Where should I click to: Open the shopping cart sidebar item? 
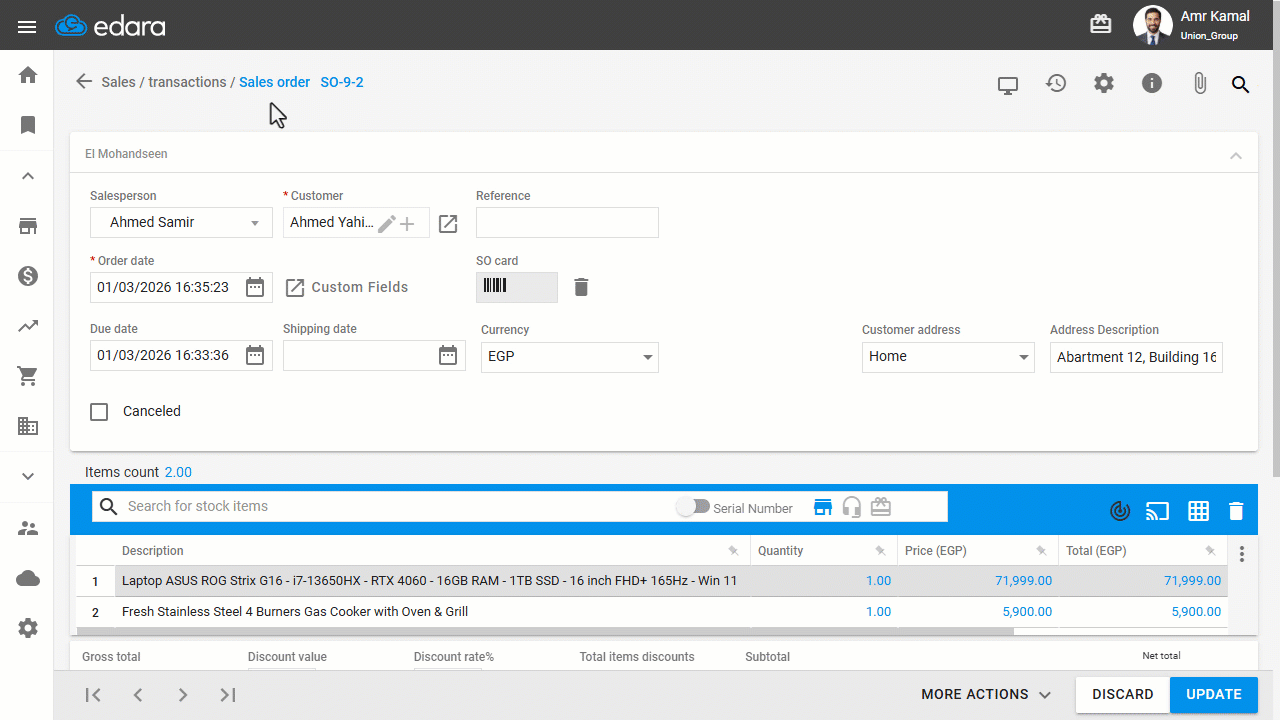click(x=28, y=376)
